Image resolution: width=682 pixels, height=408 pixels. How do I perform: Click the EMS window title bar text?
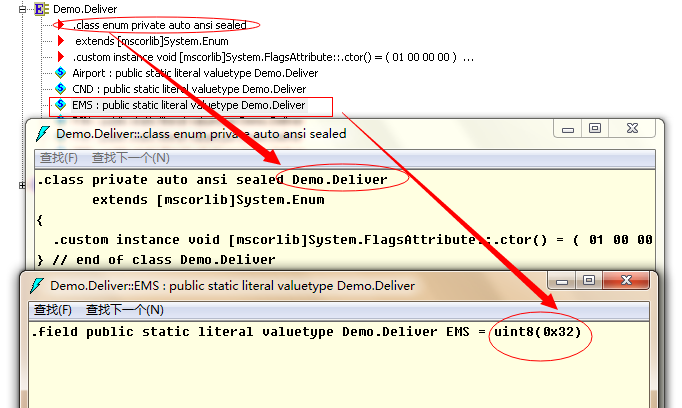pyautogui.click(x=232, y=286)
